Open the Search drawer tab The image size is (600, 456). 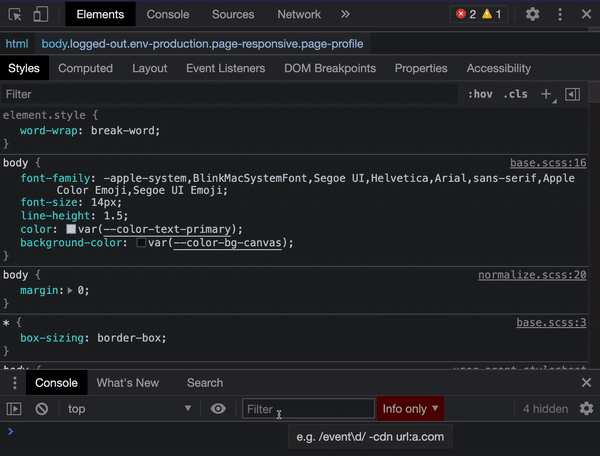[205, 383]
